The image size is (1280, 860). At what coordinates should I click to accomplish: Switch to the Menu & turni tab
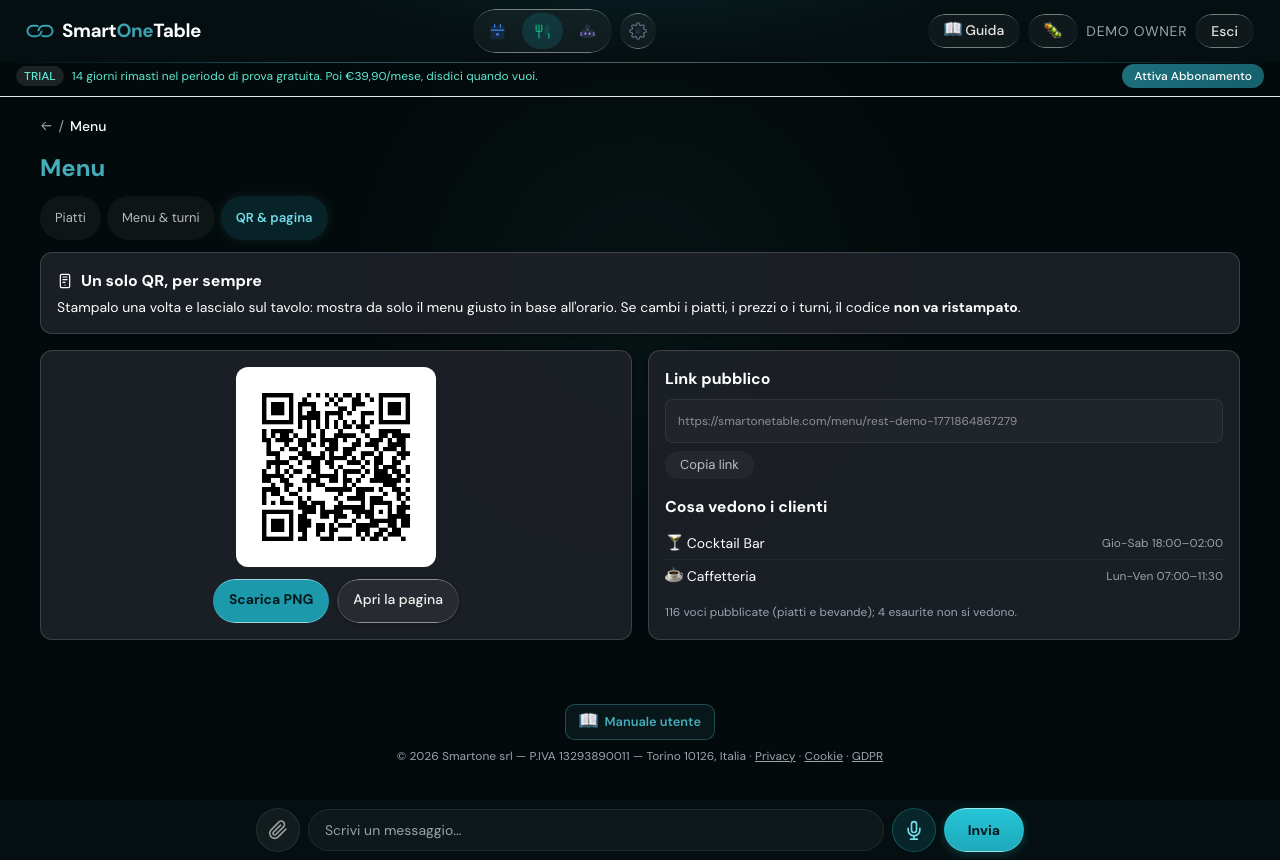[161, 218]
